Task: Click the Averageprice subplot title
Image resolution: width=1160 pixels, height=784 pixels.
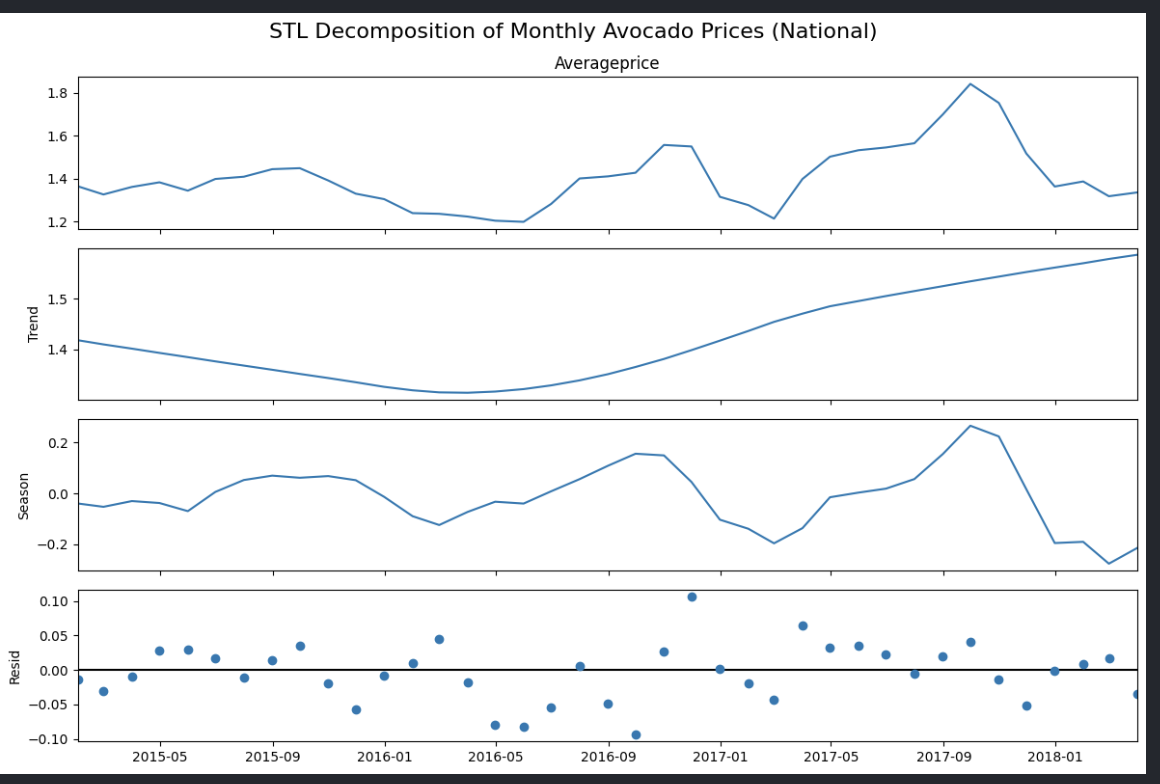Action: click(606, 64)
